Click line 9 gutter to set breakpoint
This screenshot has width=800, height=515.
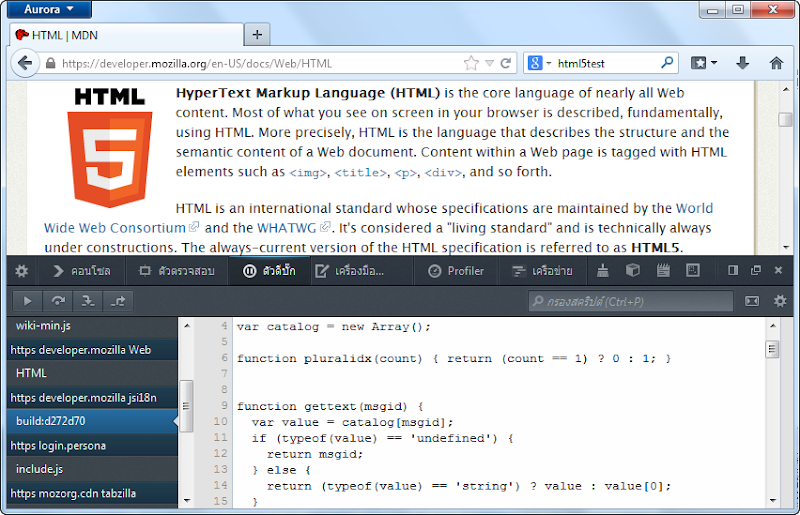[223, 406]
